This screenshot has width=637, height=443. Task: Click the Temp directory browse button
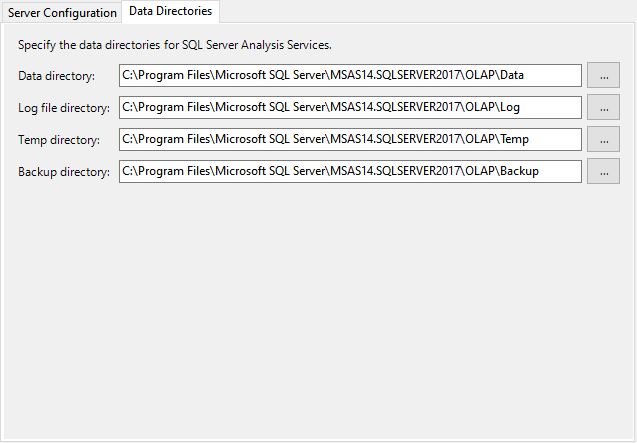(603, 139)
